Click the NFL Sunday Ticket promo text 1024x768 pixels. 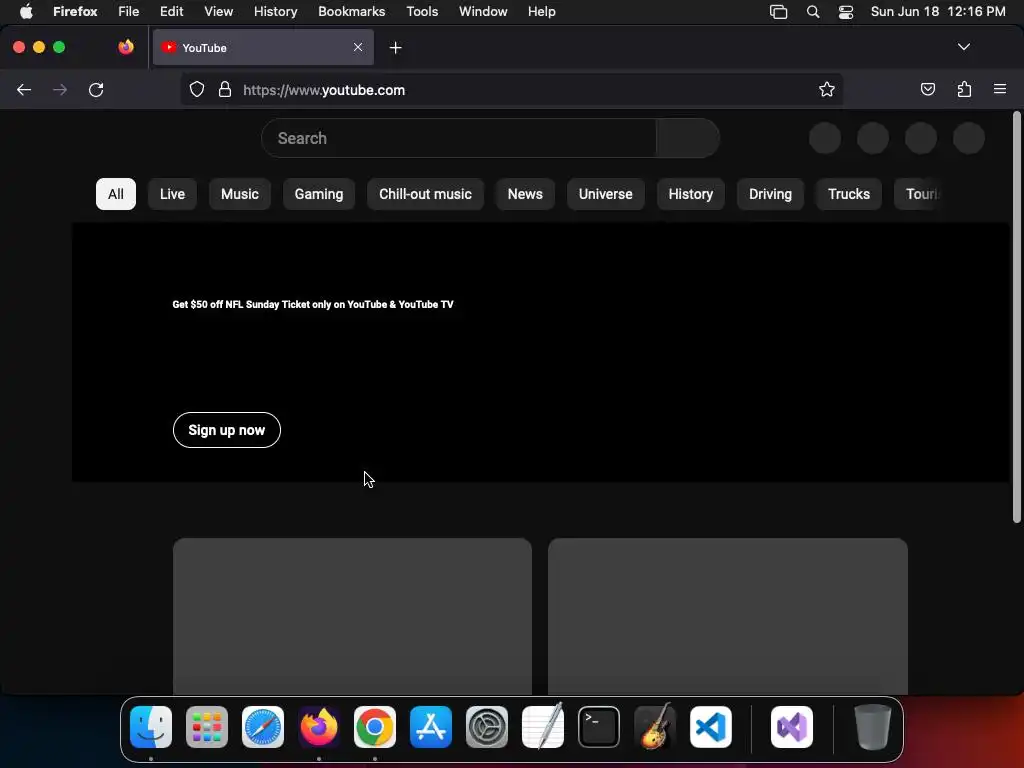coord(313,304)
